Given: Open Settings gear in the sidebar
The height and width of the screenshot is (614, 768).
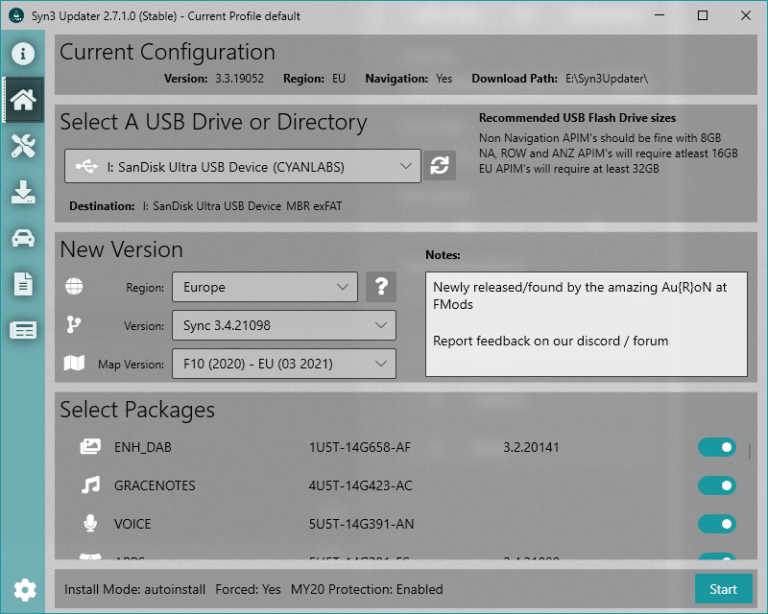Looking at the screenshot, I should point(24,590).
